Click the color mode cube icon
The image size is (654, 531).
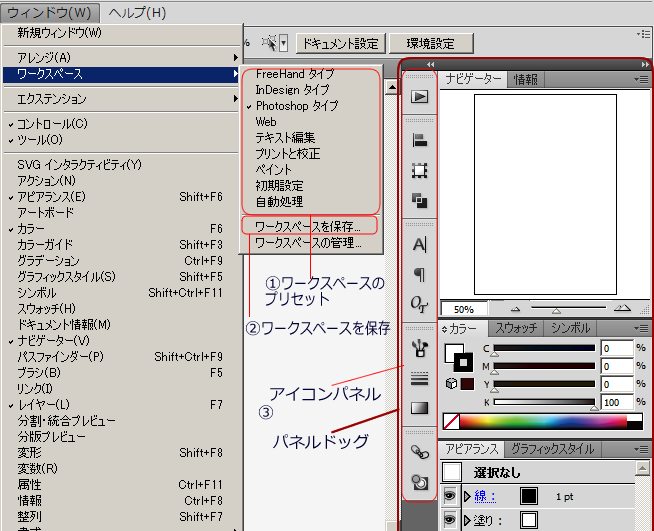click(x=451, y=383)
